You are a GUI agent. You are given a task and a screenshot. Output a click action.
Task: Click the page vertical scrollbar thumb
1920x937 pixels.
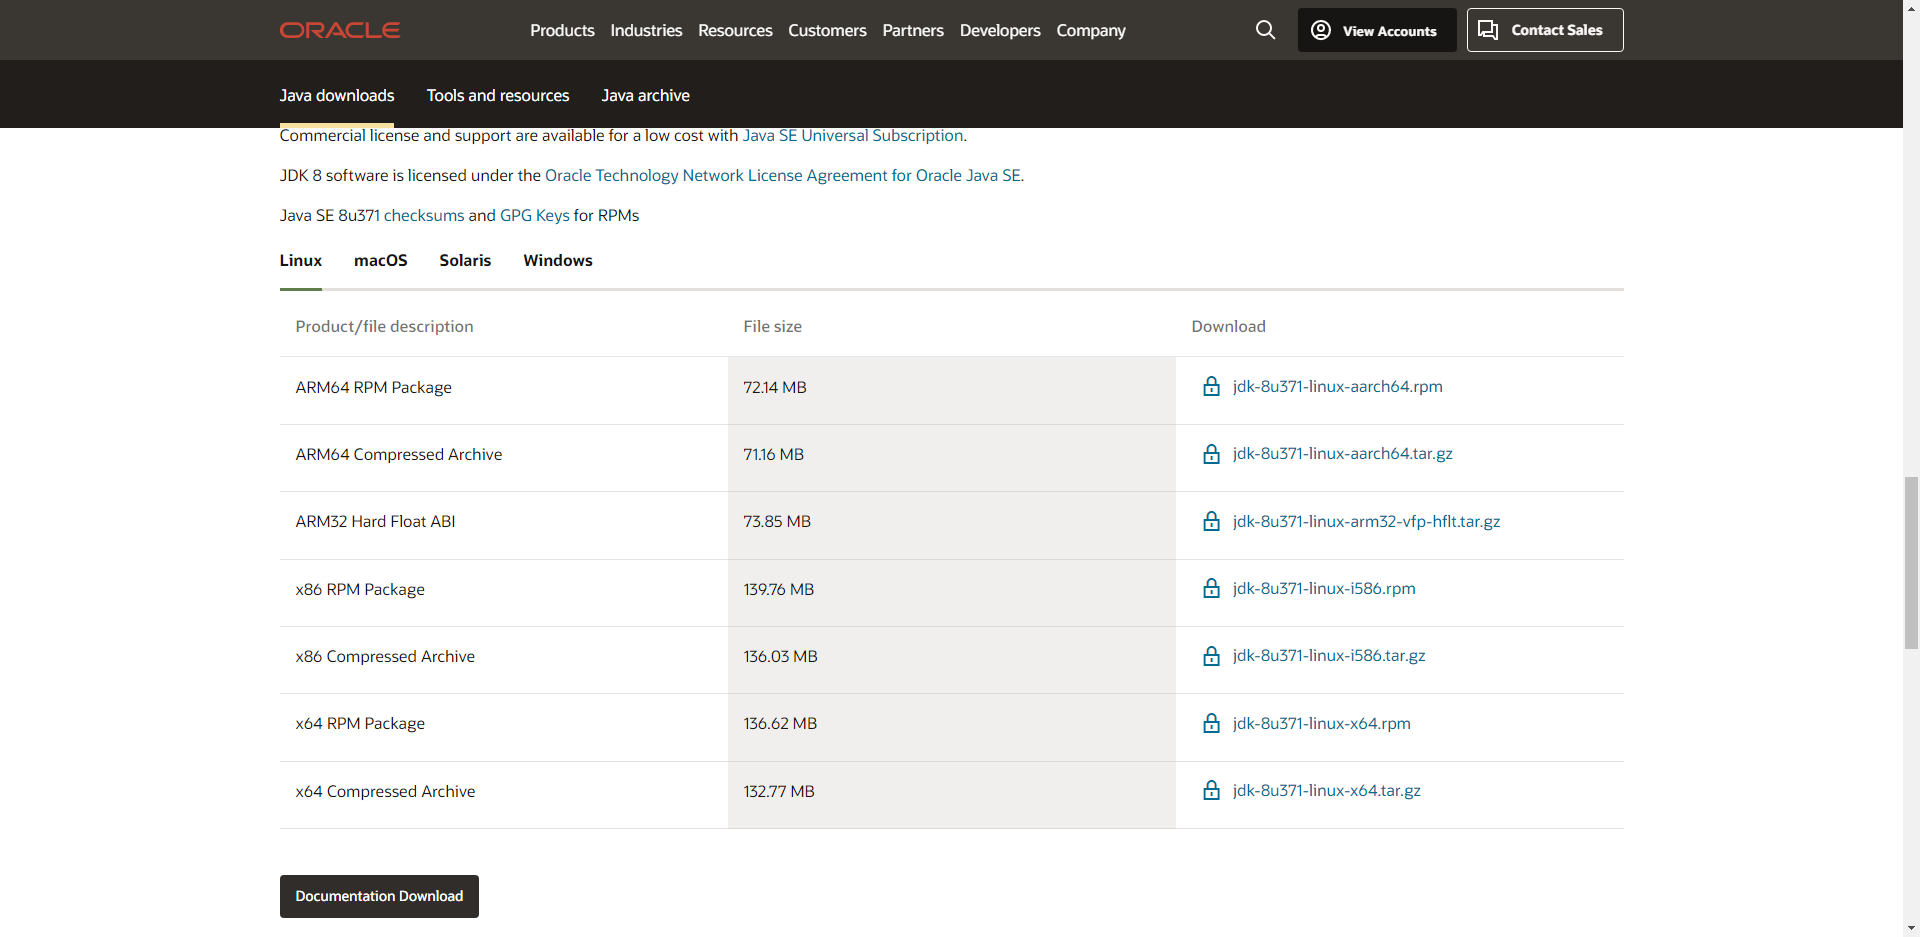(1911, 563)
